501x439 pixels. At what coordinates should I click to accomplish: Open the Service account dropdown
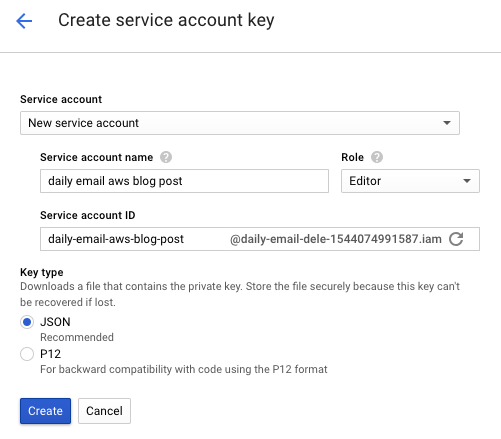pyautogui.click(x=240, y=123)
